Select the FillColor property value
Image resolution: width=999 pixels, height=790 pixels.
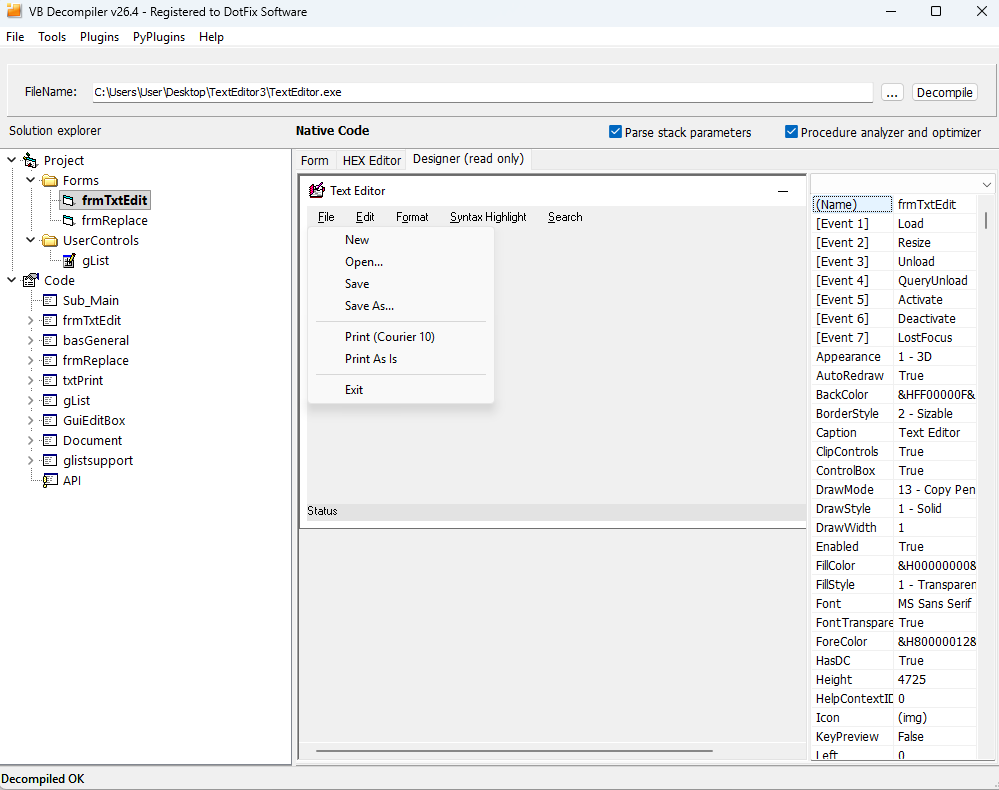tap(935, 565)
